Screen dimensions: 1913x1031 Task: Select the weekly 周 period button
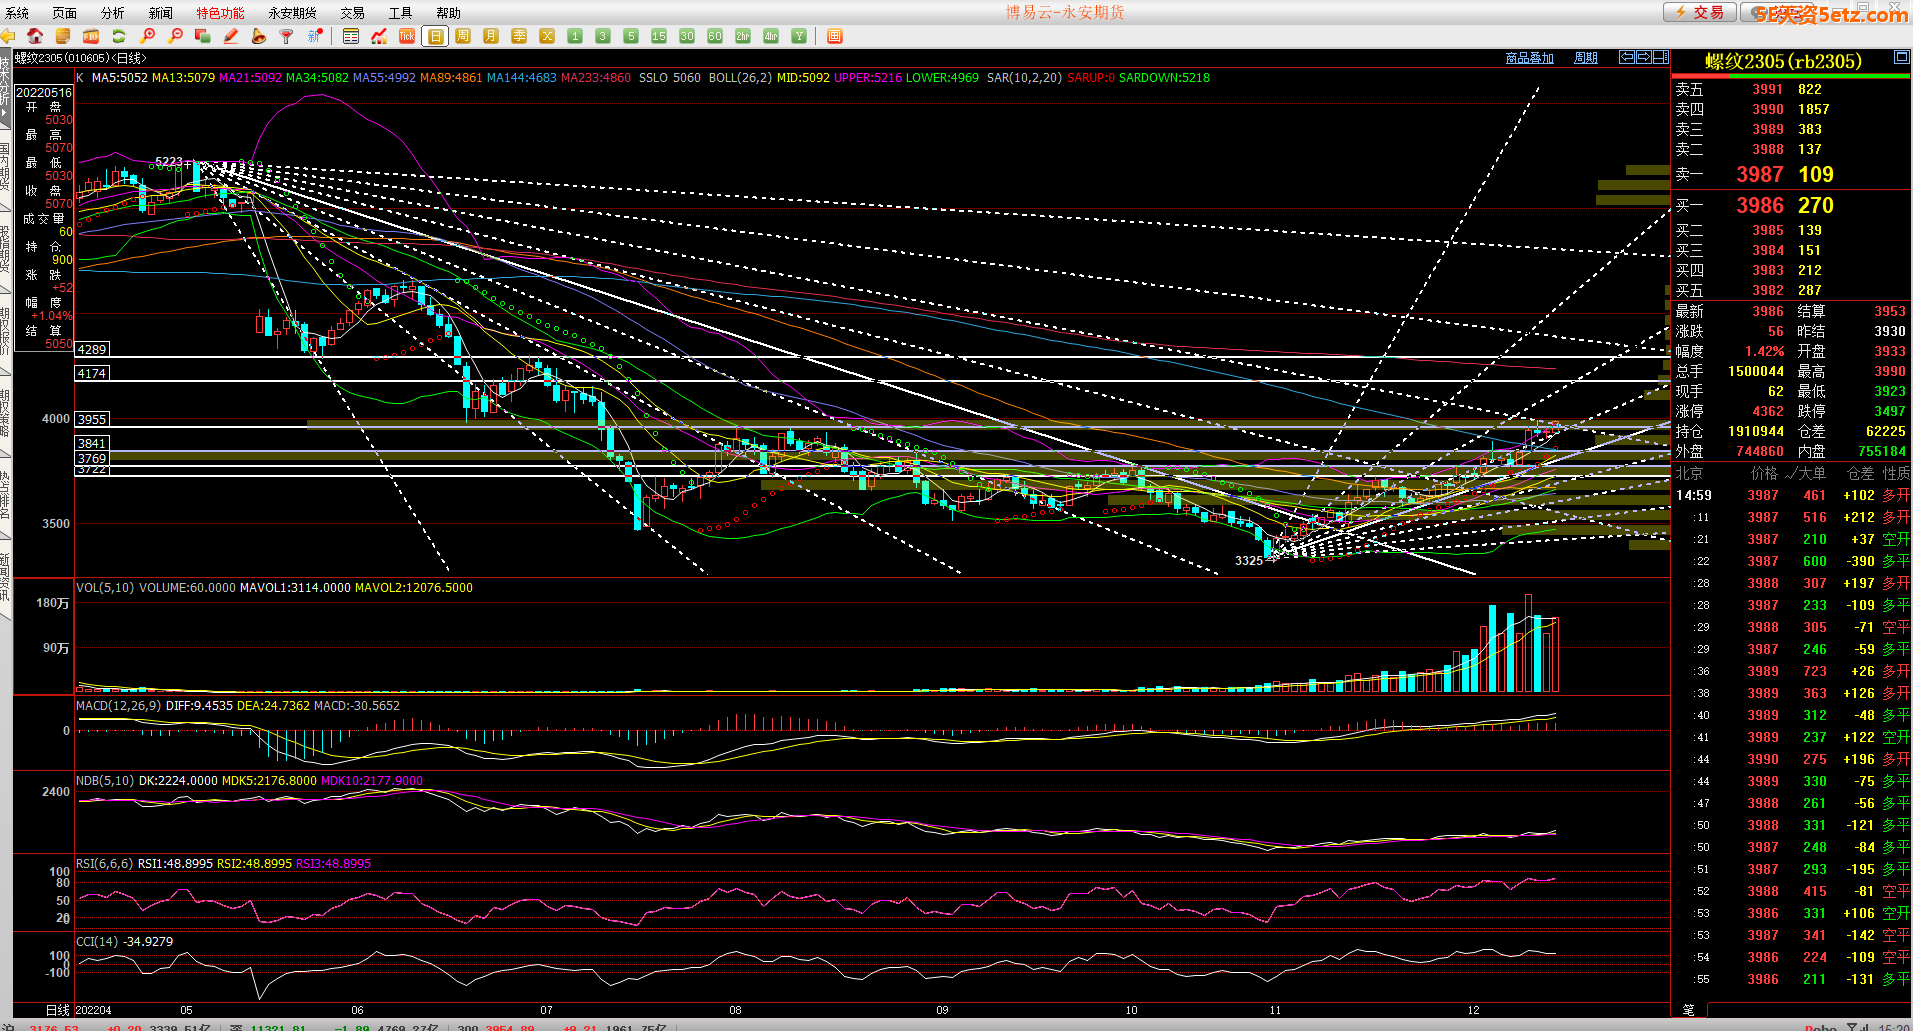click(x=463, y=36)
